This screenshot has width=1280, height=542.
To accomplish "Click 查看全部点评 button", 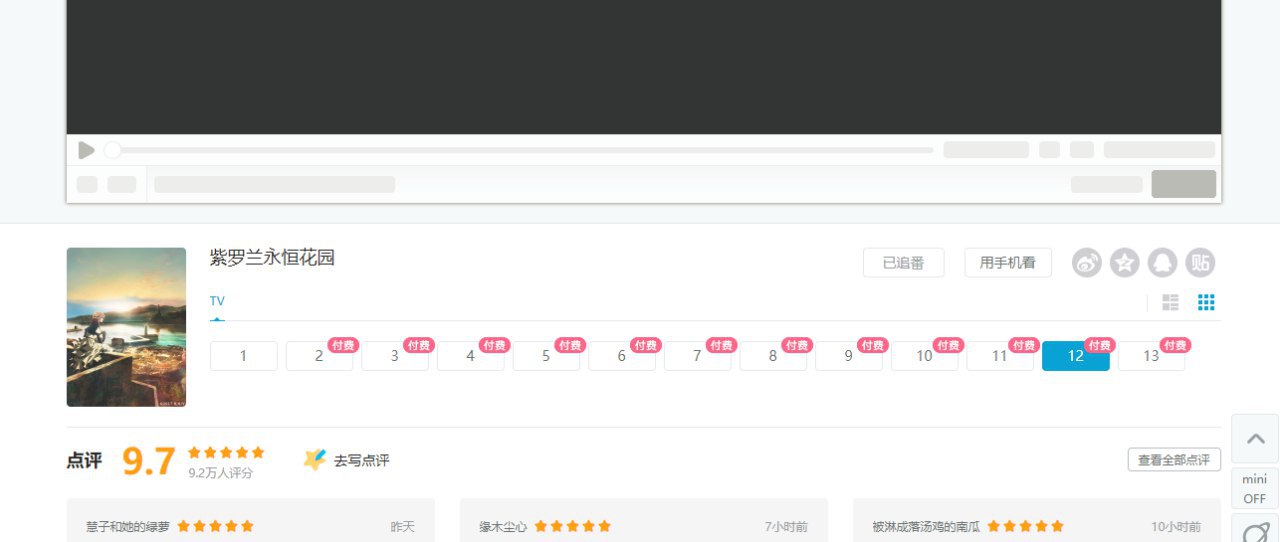I will point(1174,460).
